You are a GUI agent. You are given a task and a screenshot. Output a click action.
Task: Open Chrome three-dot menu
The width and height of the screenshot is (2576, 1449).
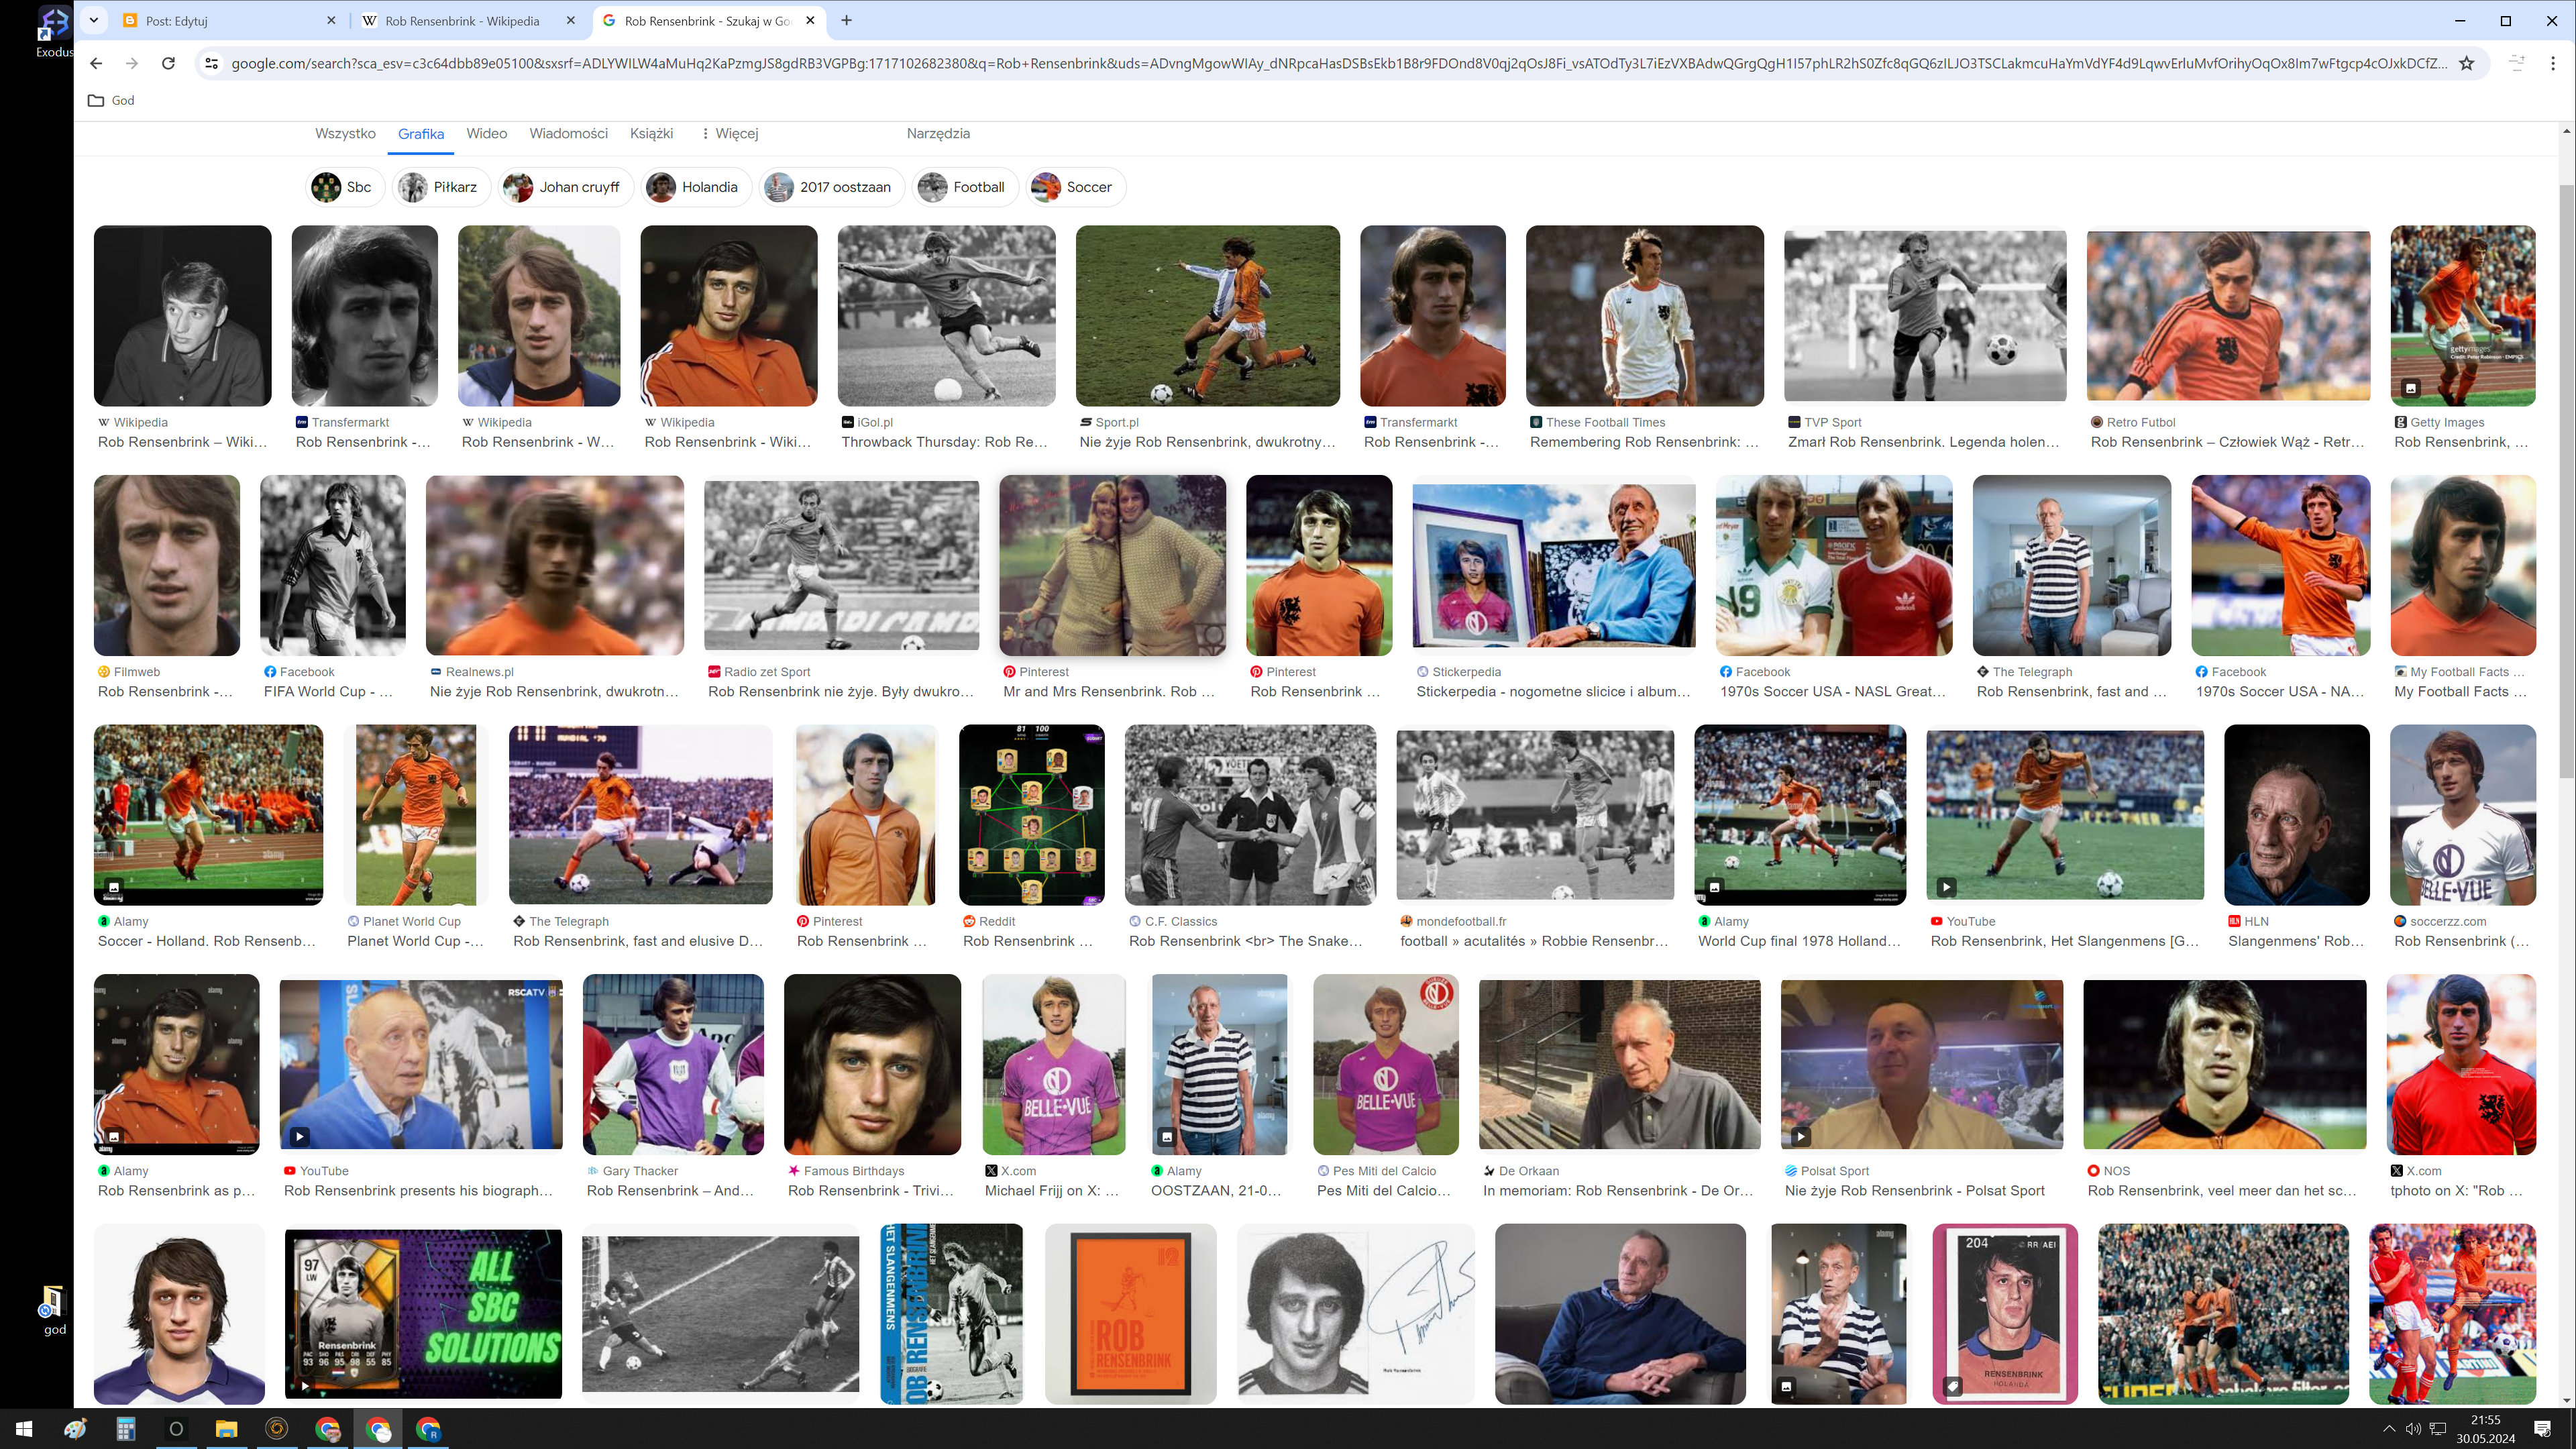tap(2553, 63)
